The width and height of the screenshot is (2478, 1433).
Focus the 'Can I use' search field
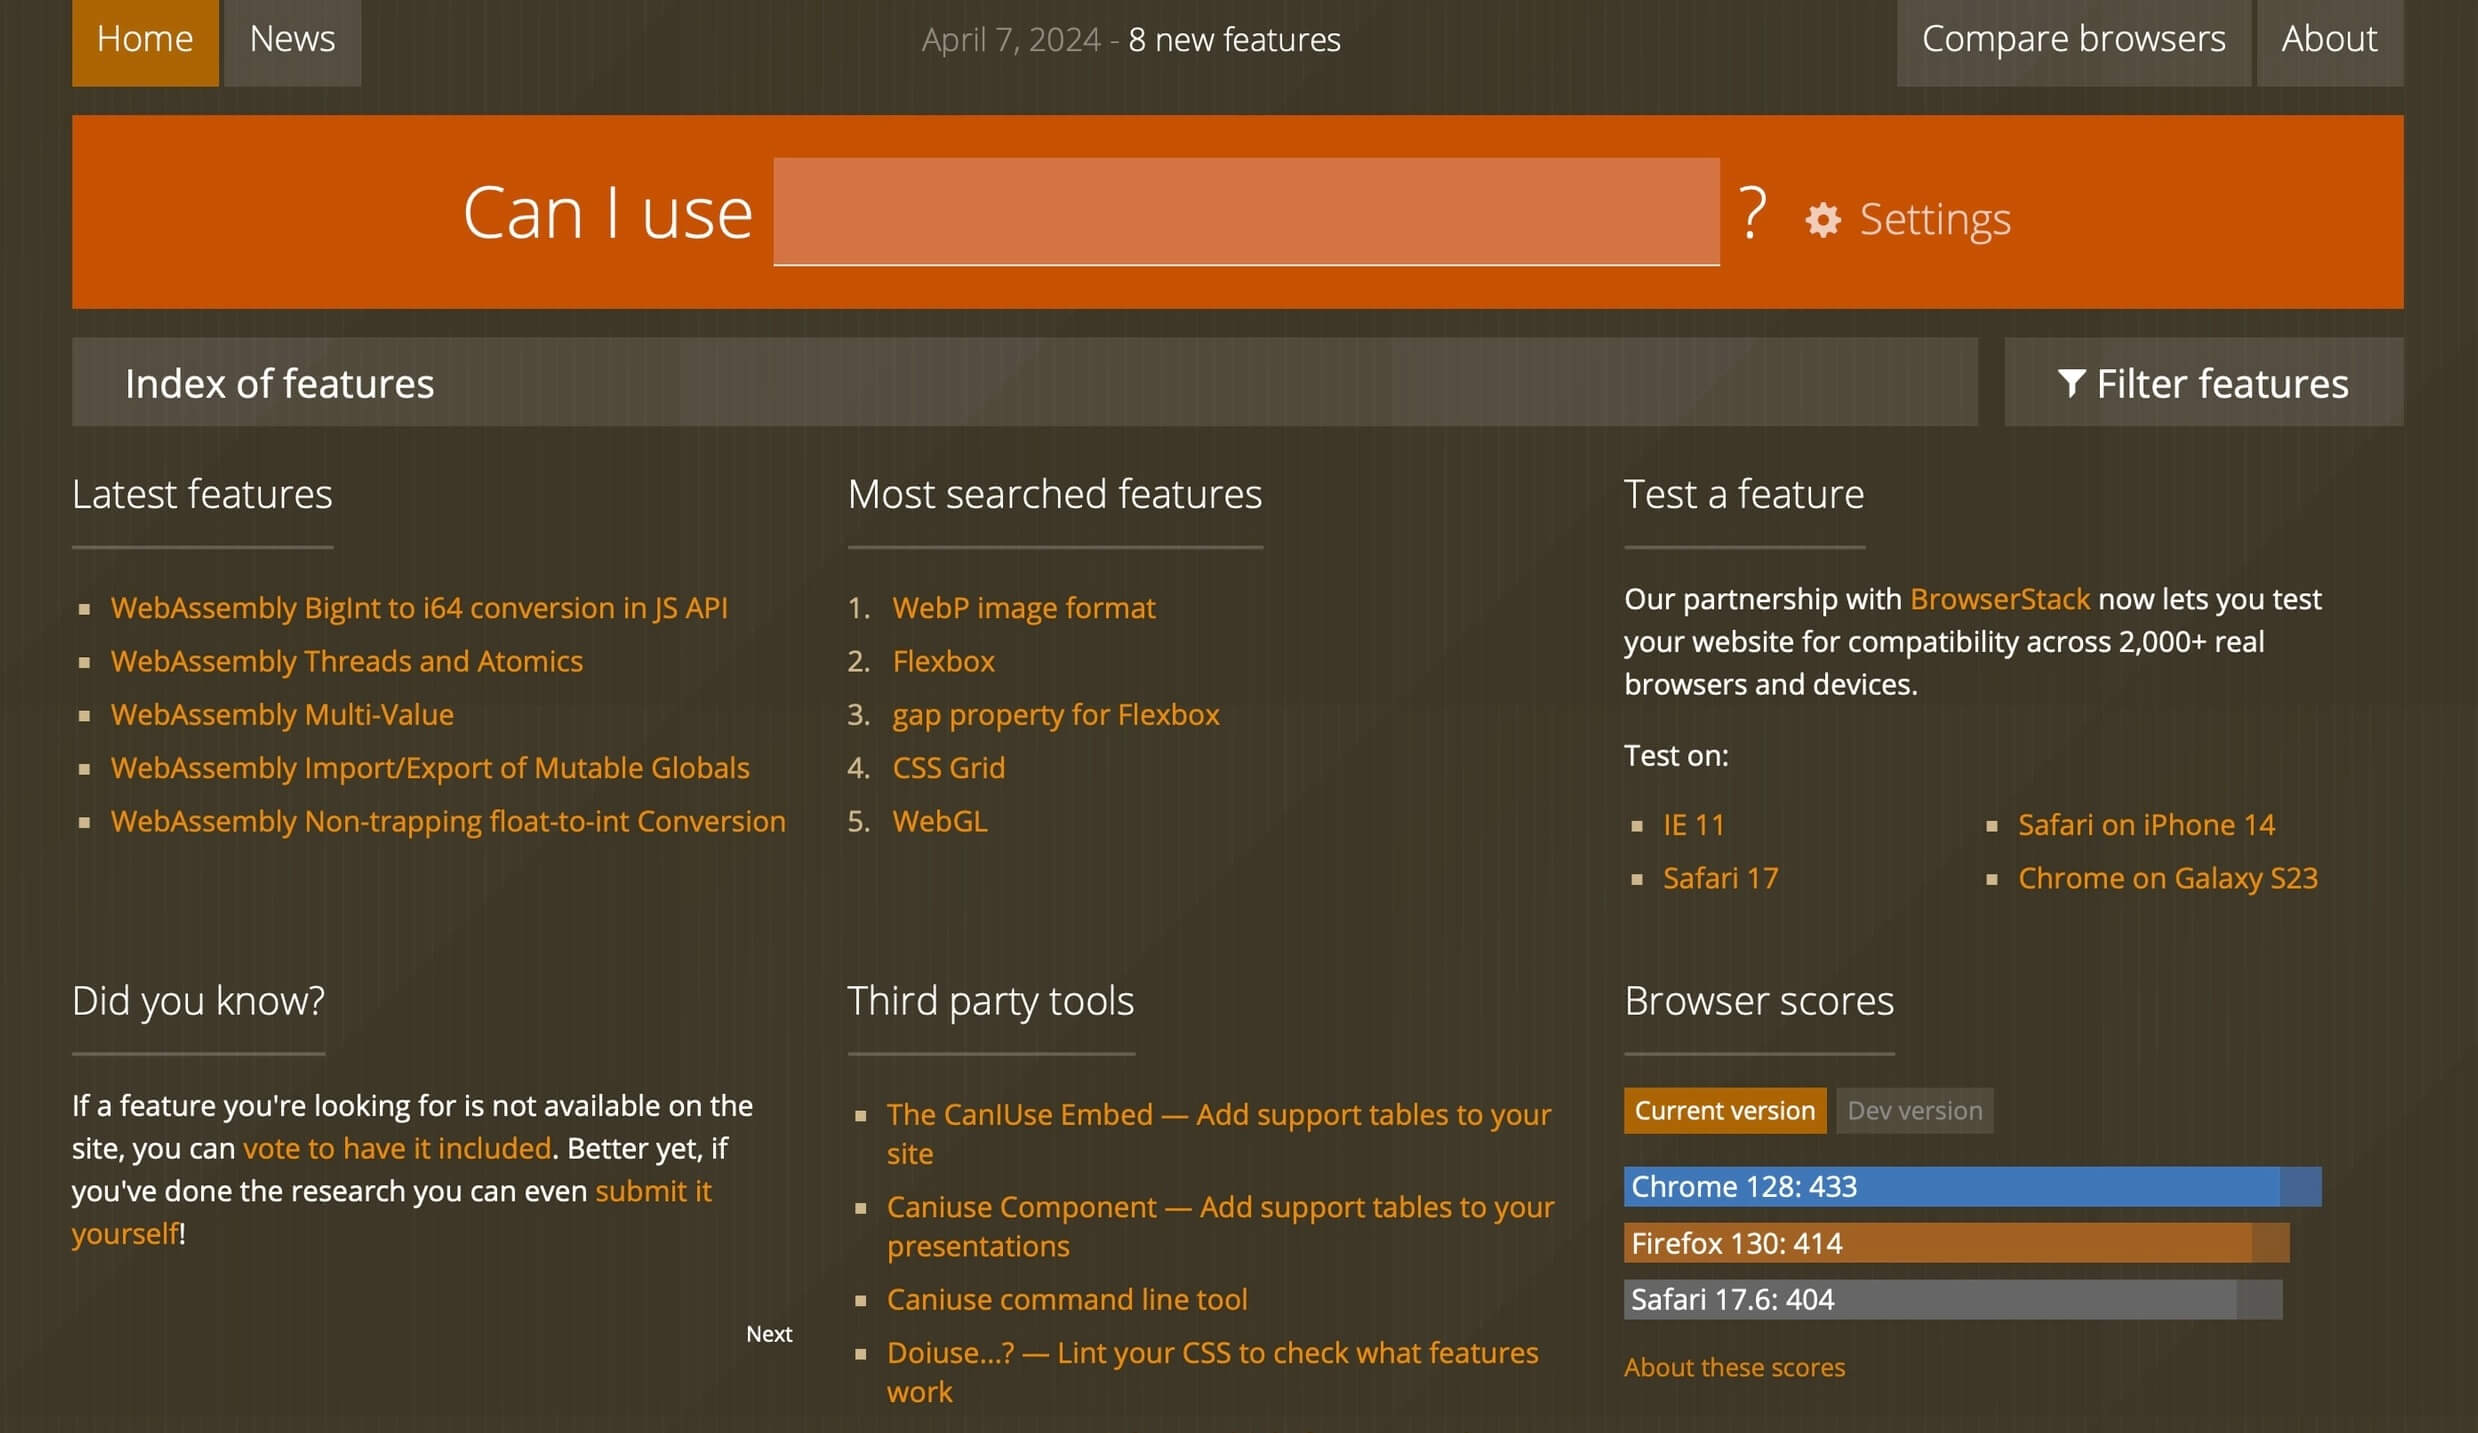(1246, 211)
